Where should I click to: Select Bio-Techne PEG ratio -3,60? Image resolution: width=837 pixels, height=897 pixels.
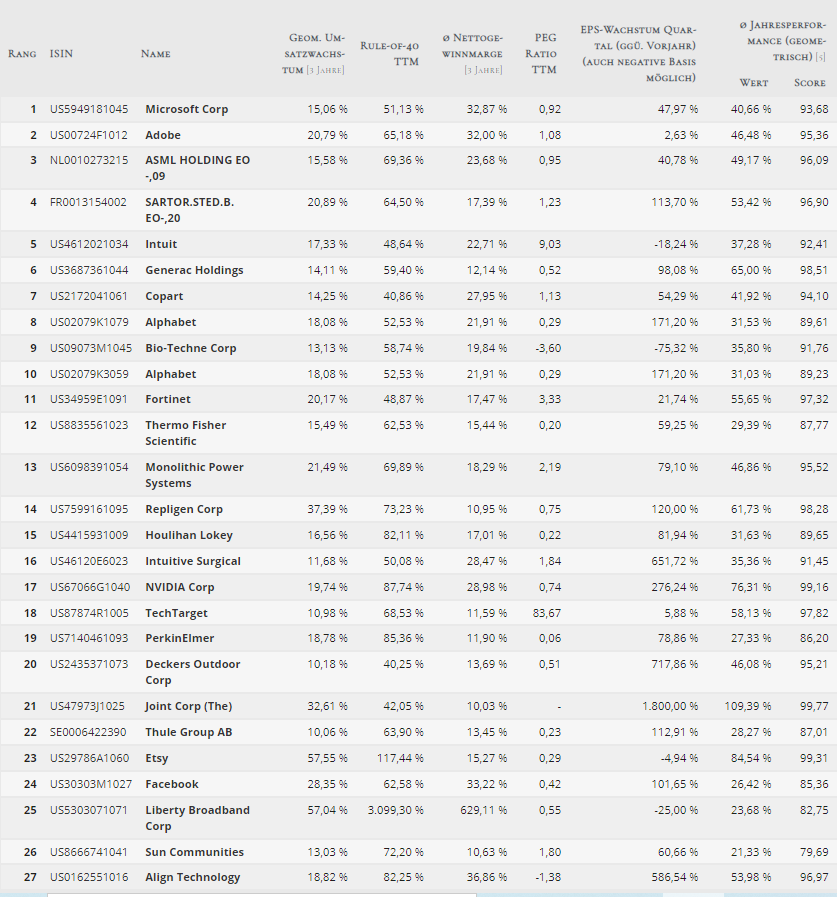pos(548,348)
